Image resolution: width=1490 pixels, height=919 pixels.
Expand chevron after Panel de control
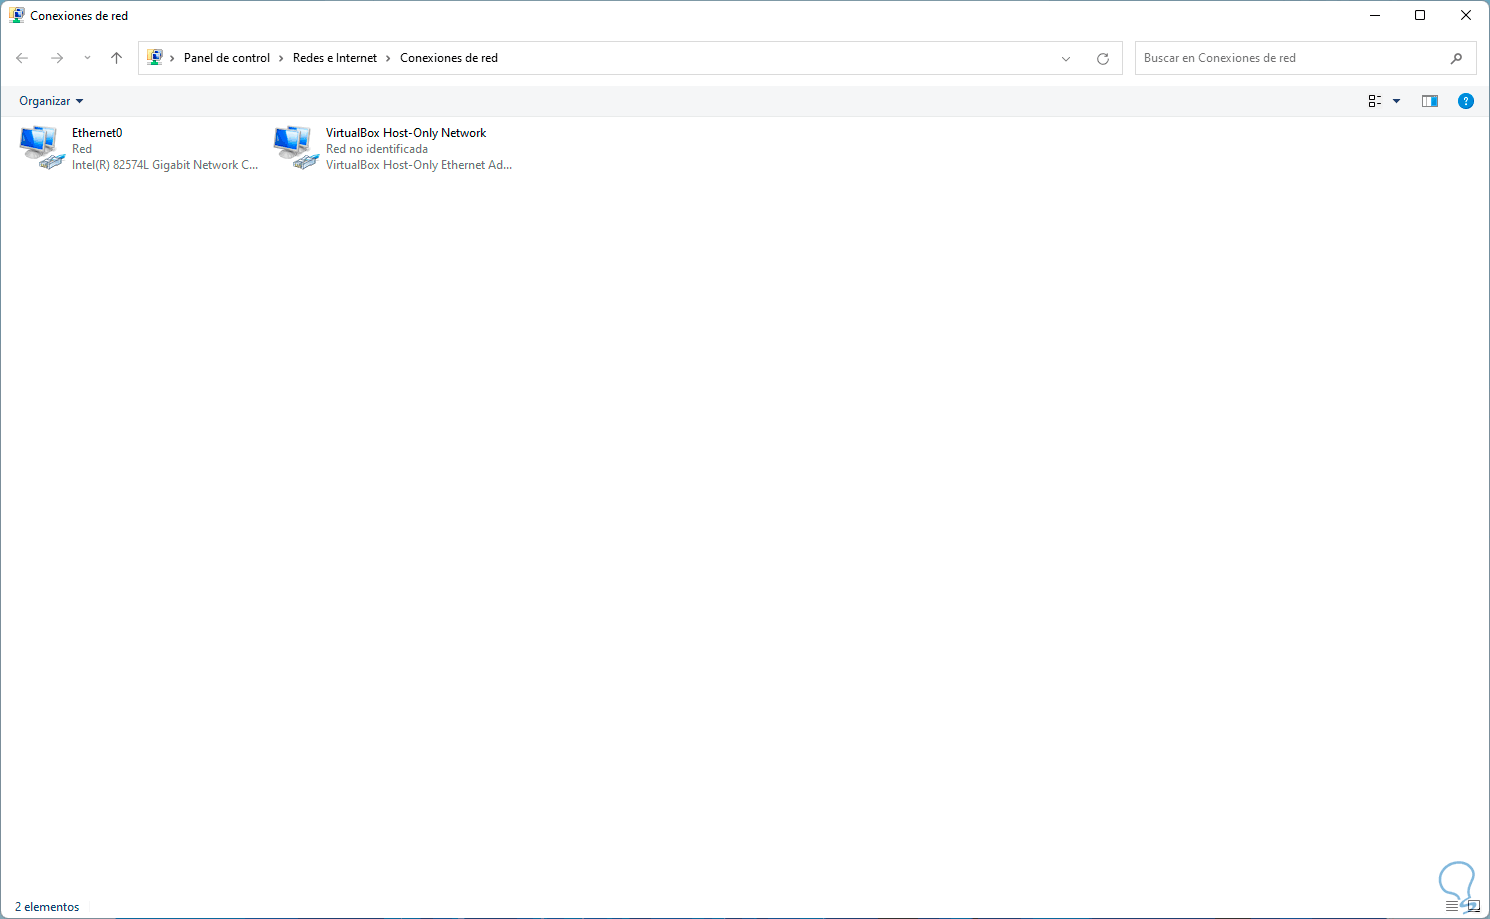[x=281, y=58]
